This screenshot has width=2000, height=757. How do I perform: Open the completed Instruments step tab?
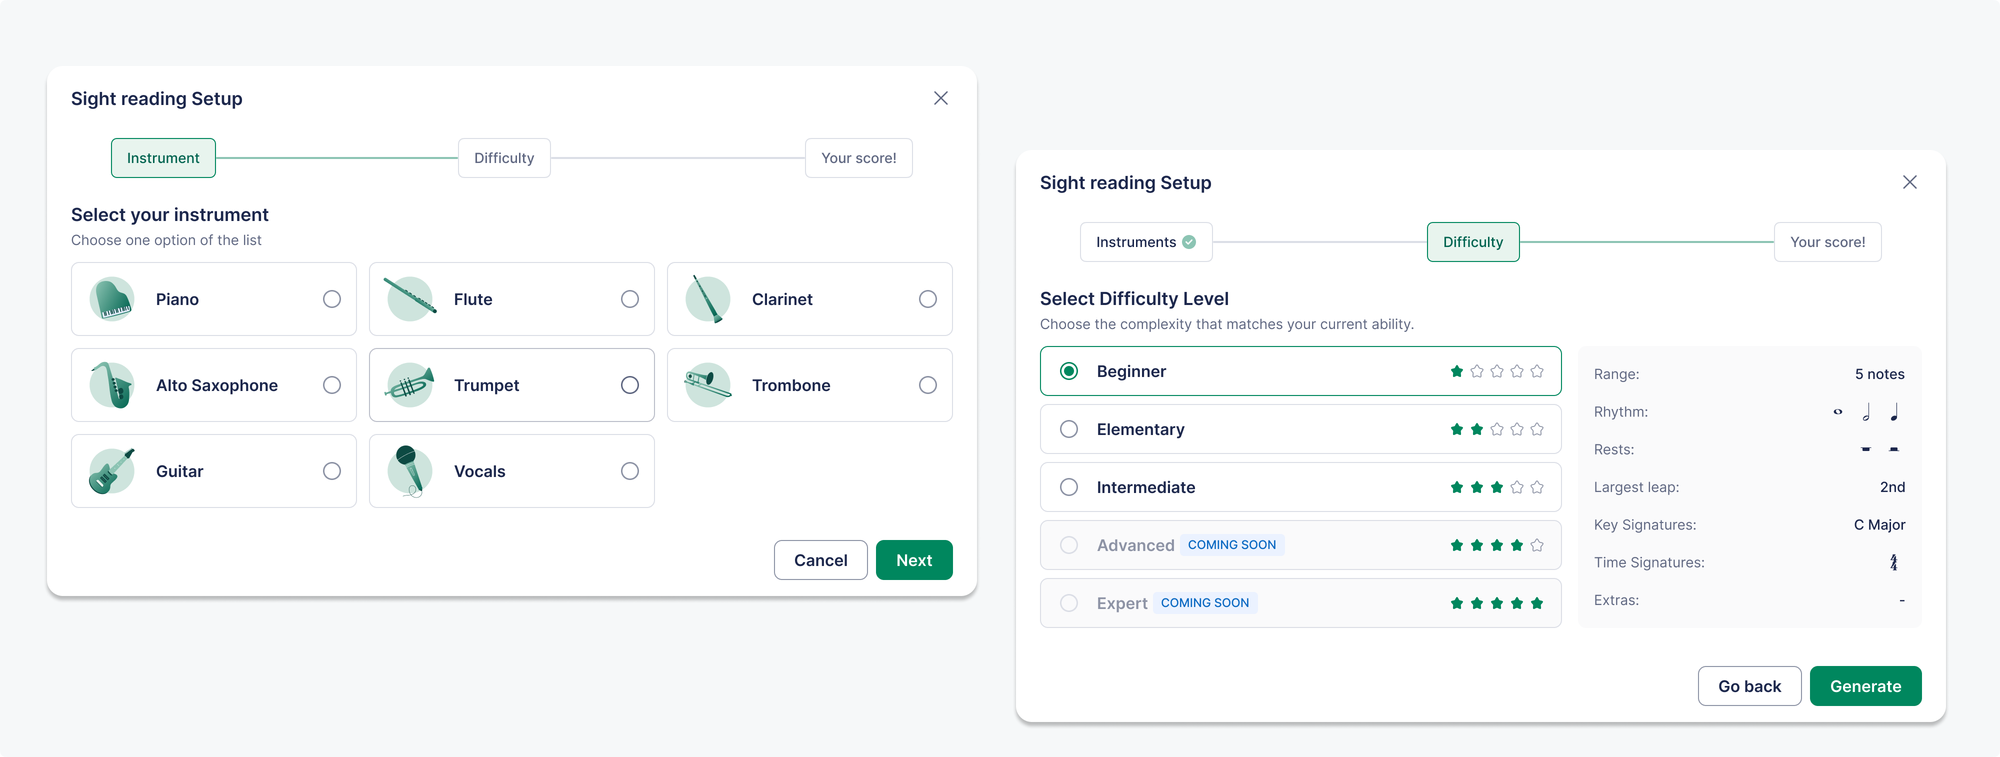pyautogui.click(x=1146, y=242)
